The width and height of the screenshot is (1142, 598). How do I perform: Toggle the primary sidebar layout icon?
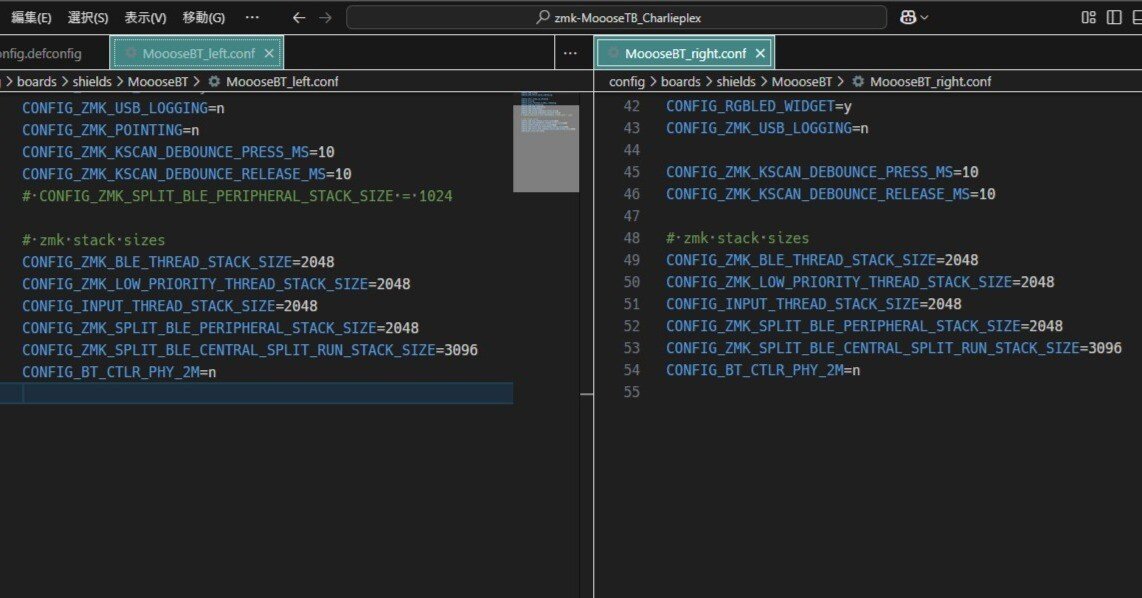tap(1114, 17)
